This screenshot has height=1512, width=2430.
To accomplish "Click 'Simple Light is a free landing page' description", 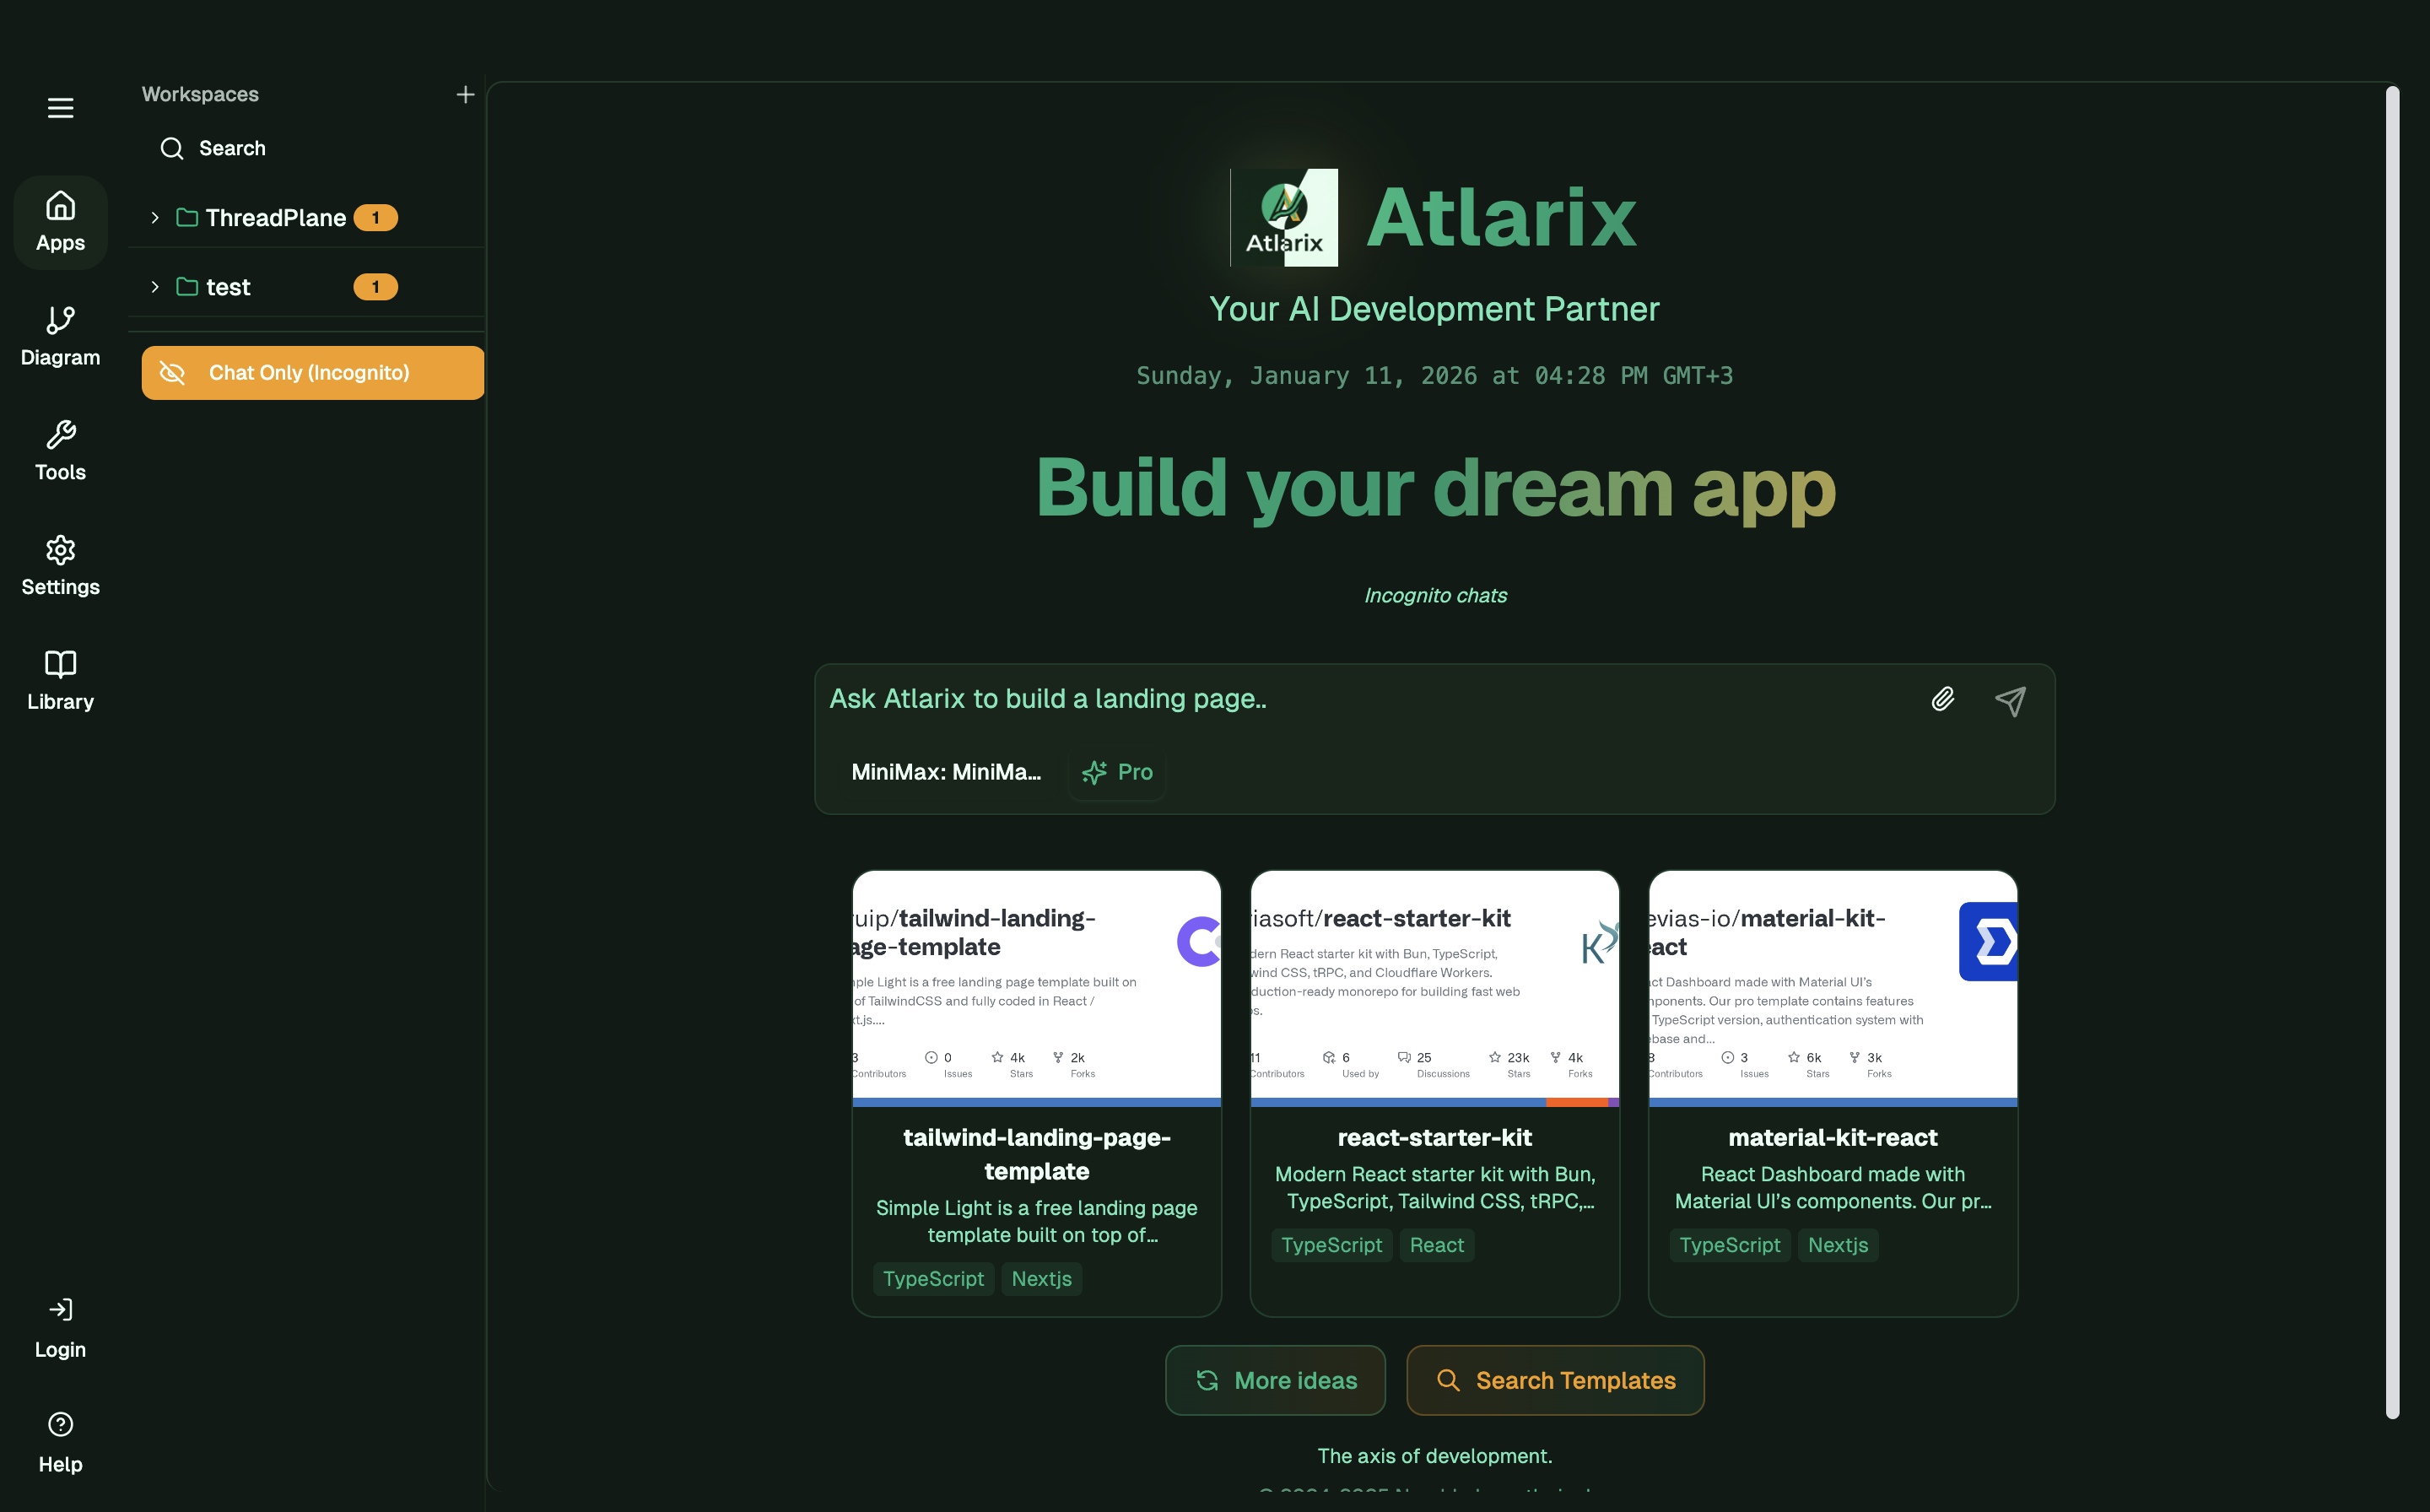I will click(x=1037, y=1221).
